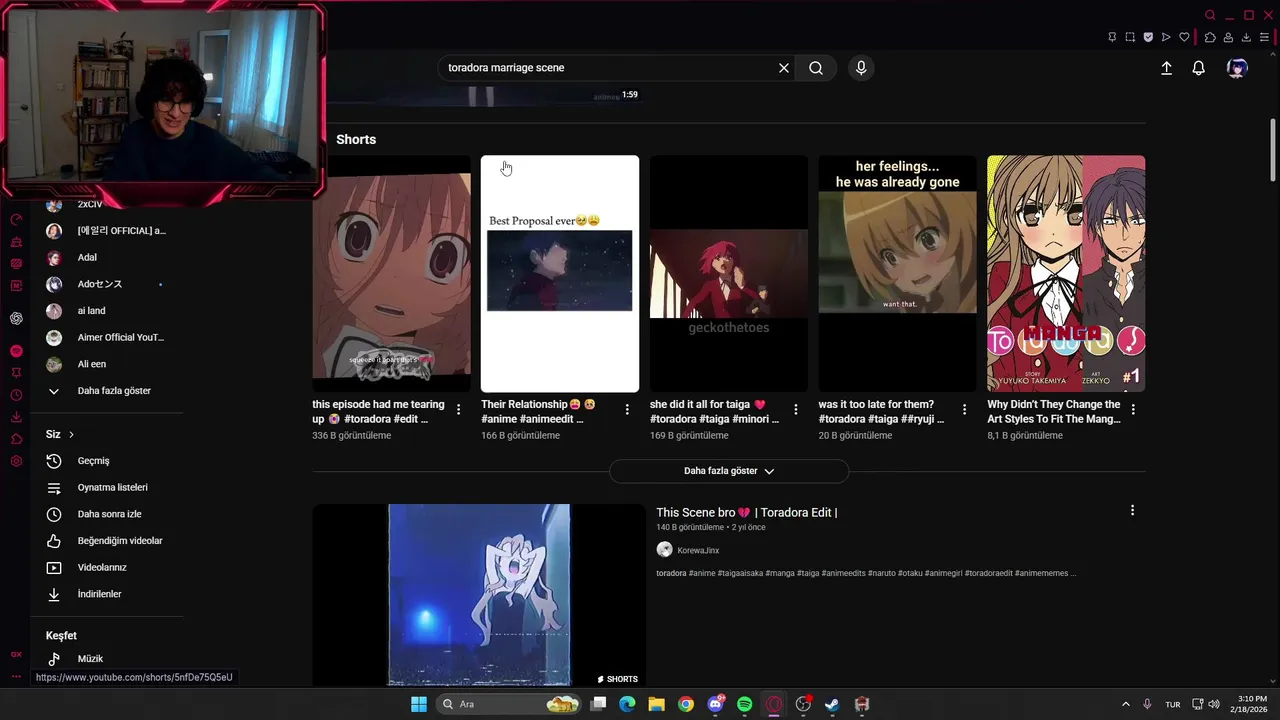Screen dimensions: 1280x720
Task: Click the snapshot capture icon in address bar
Action: pyautogui.click(x=1130, y=37)
